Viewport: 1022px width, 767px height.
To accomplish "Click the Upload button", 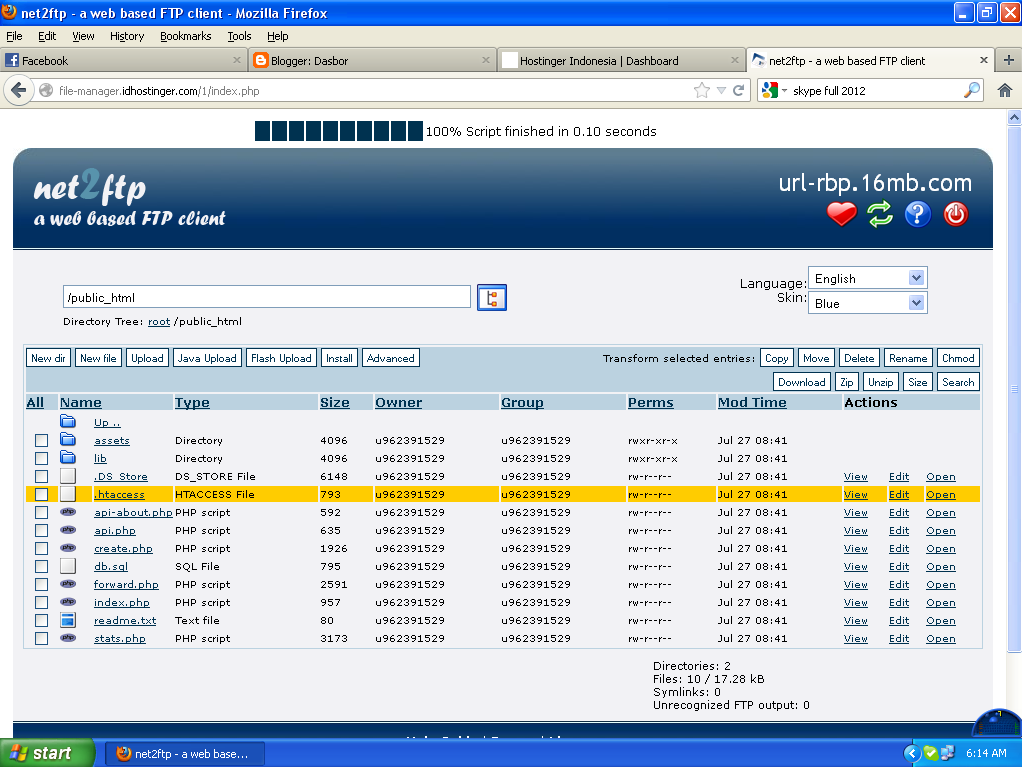I will coord(147,358).
